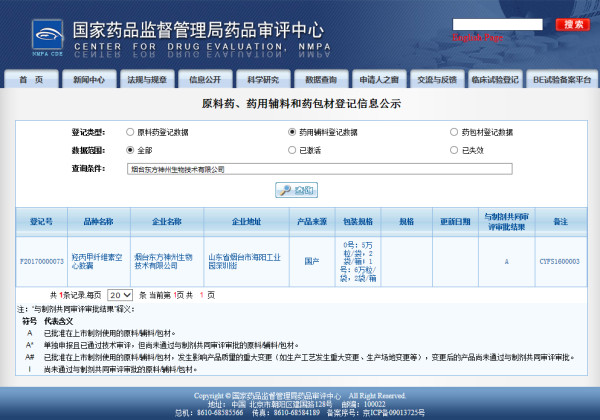600x420 pixels.
Task: Choose the 药包材登记数据 registration type
Action: [x=453, y=131]
